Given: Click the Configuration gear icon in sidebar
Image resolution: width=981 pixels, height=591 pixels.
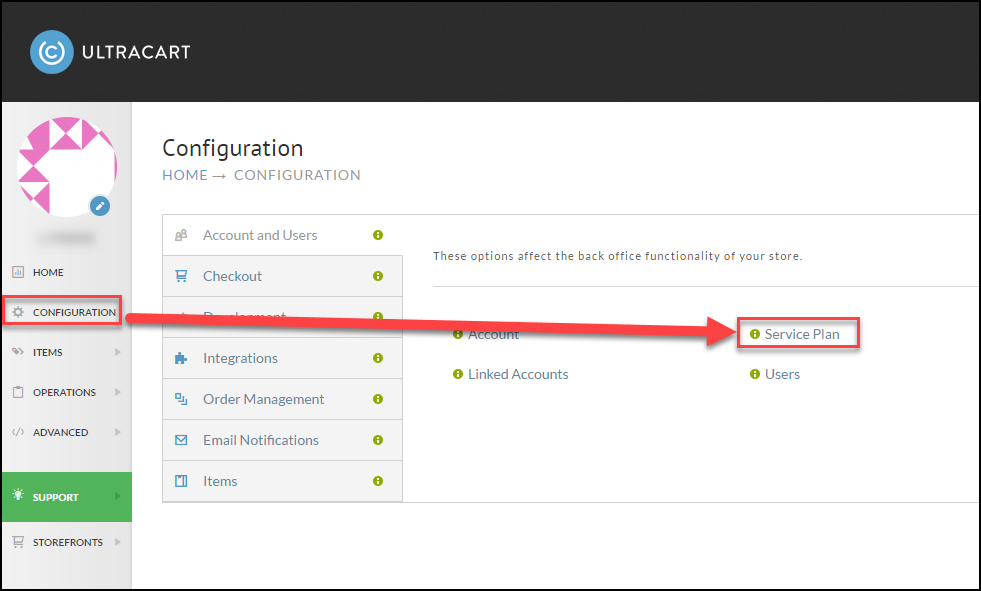Looking at the screenshot, I should (x=18, y=311).
